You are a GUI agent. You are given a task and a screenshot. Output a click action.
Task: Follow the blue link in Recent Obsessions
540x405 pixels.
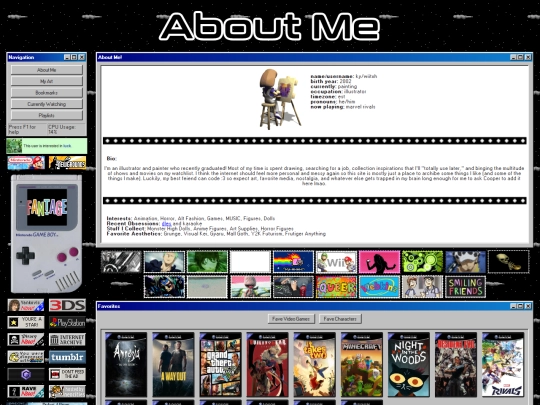click(166, 224)
